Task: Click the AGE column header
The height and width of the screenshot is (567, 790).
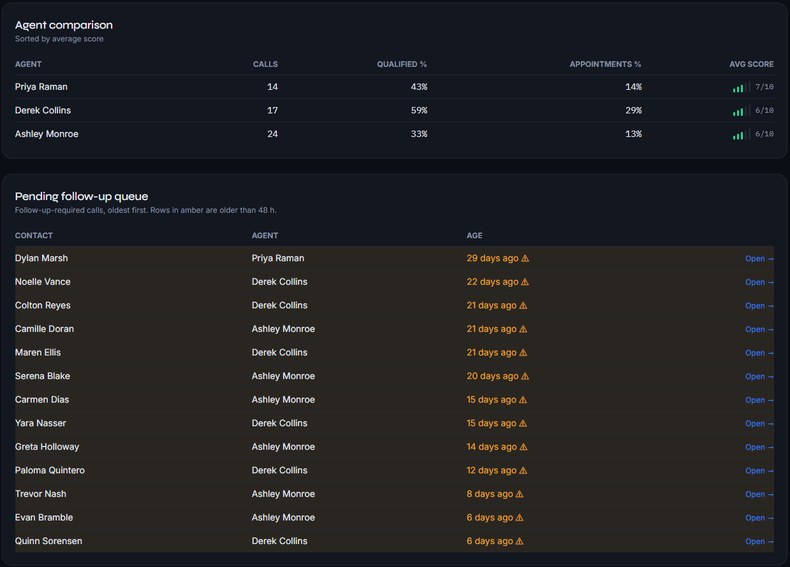Action: (x=474, y=235)
